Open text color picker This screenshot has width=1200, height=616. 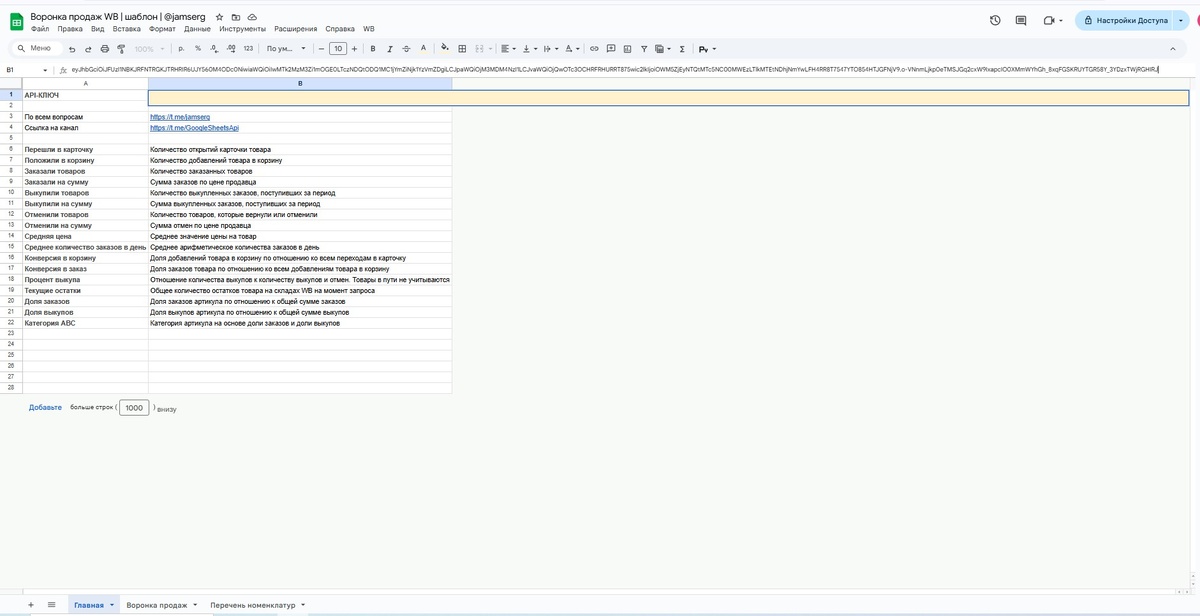(x=424, y=48)
